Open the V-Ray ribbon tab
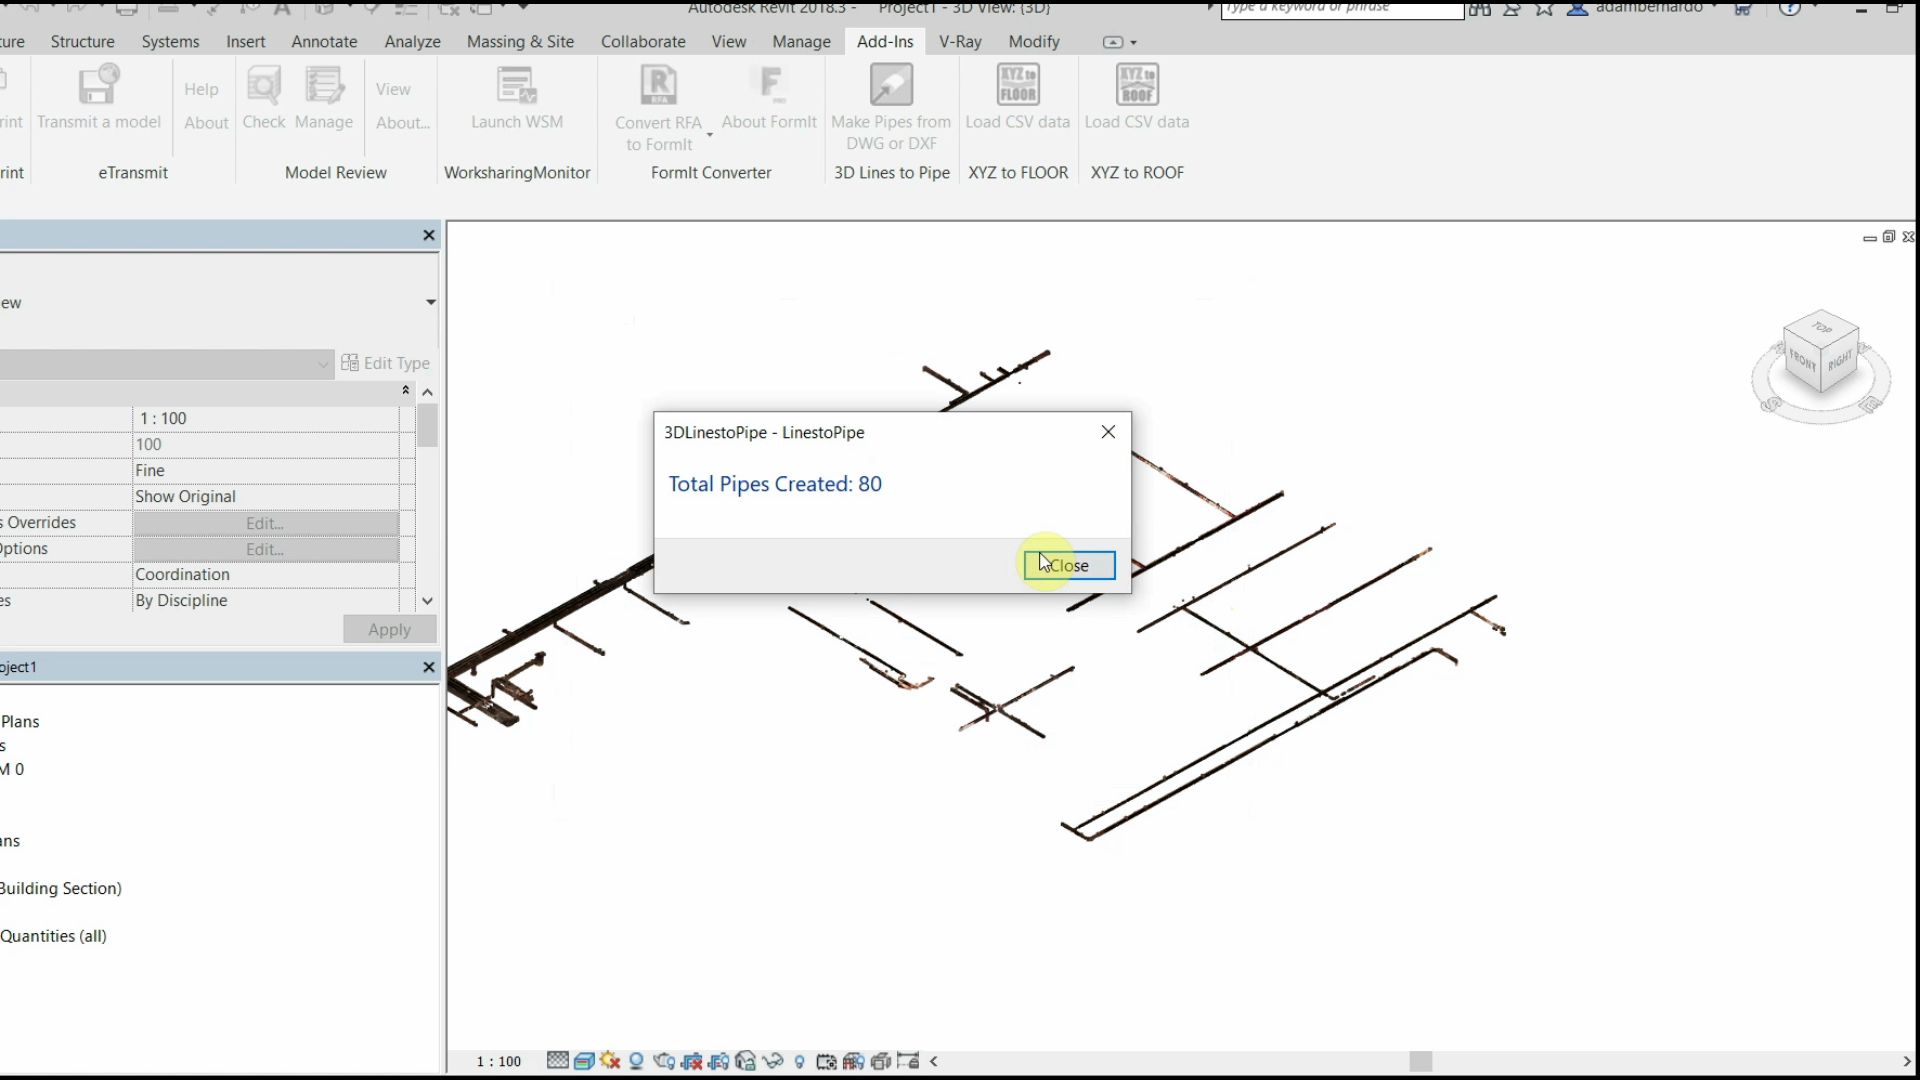1920x1080 pixels. 960,42
